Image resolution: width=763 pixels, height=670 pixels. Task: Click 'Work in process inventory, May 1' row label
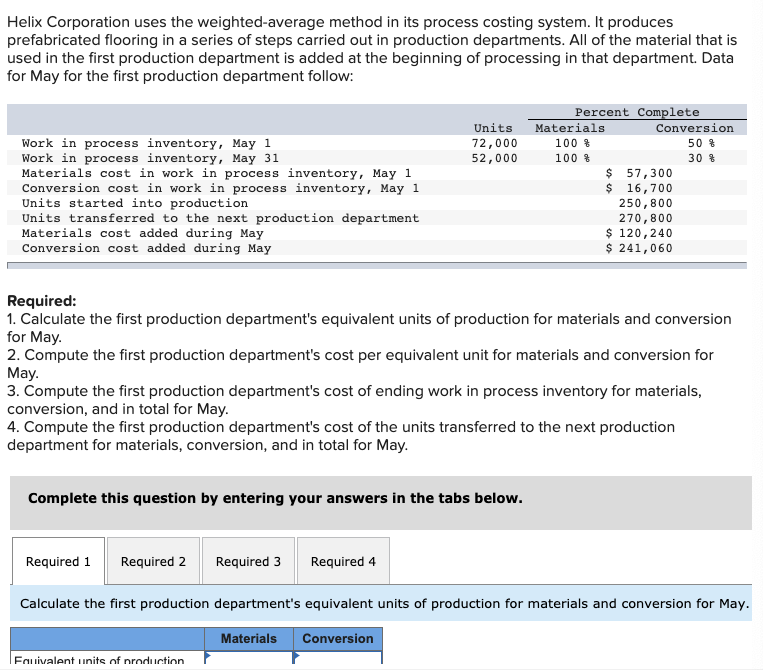point(146,143)
